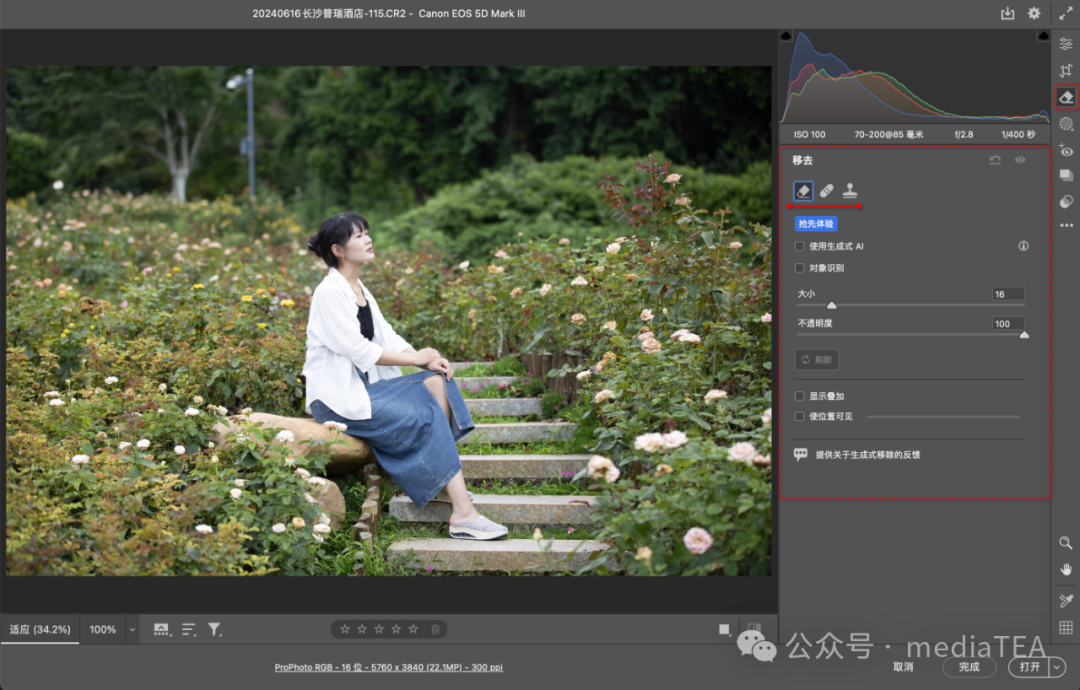Enable 显示叠加 checkbox
The image size is (1080, 690).
[800, 396]
